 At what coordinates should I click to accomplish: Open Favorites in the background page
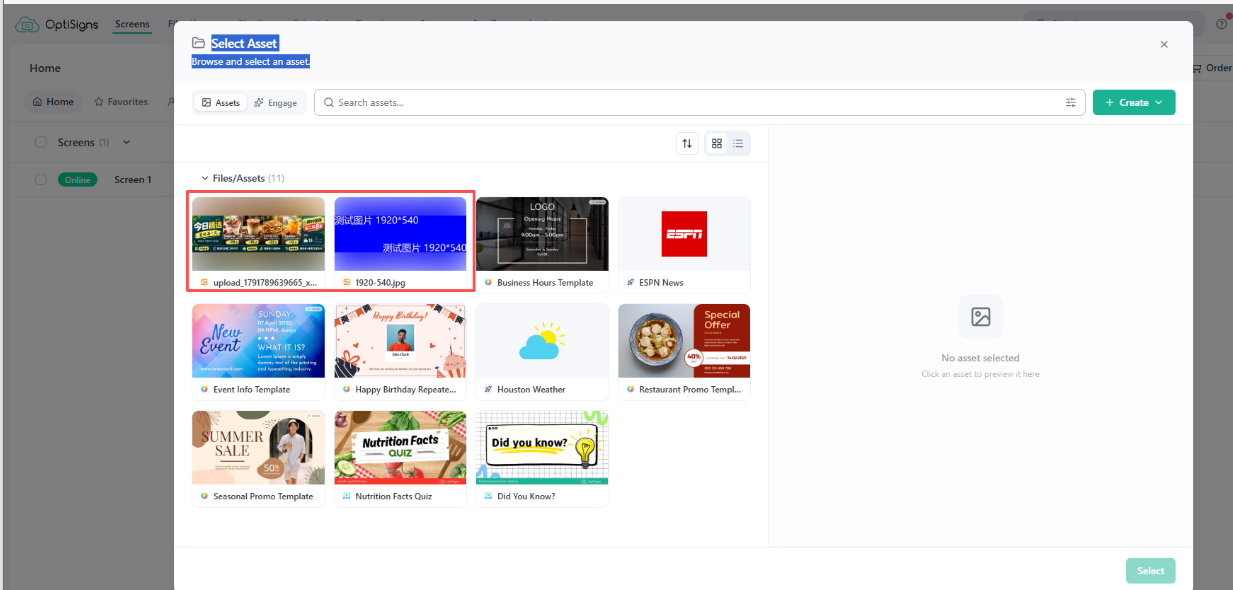120,102
